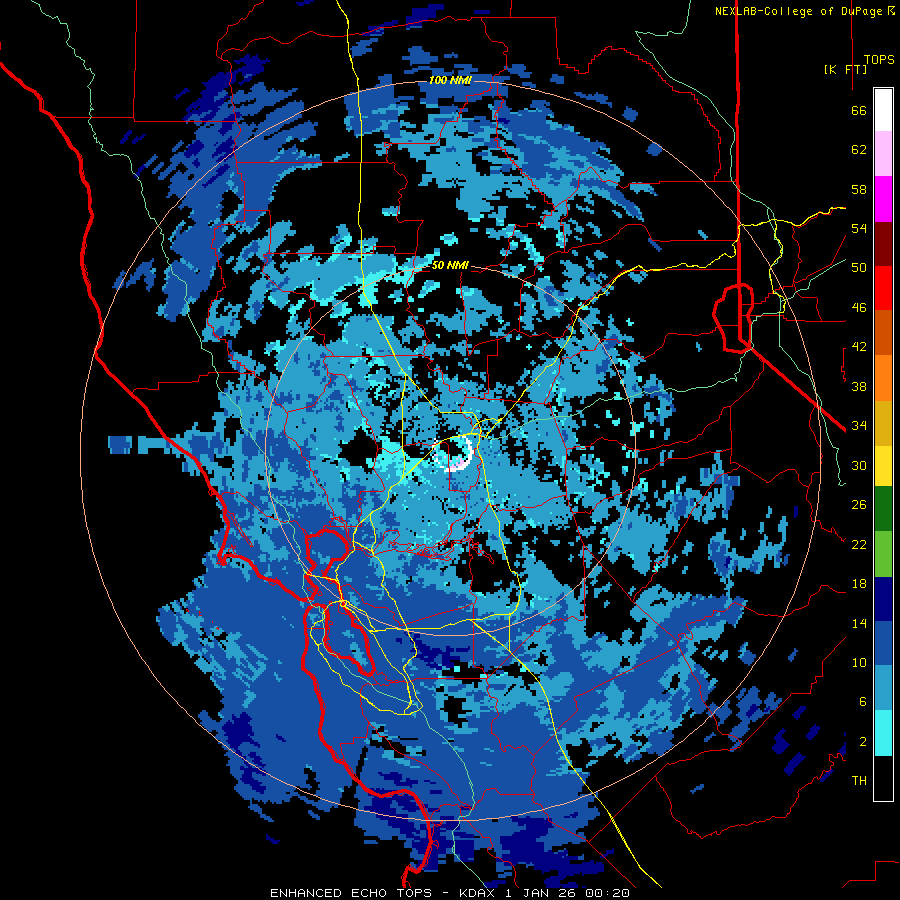Select the bright red legend swatch

click(883, 288)
